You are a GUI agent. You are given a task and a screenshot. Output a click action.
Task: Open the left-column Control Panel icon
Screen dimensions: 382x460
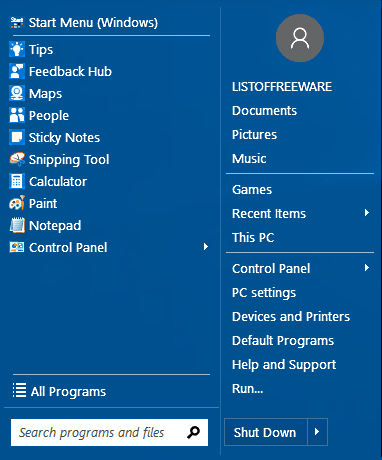coord(17,247)
